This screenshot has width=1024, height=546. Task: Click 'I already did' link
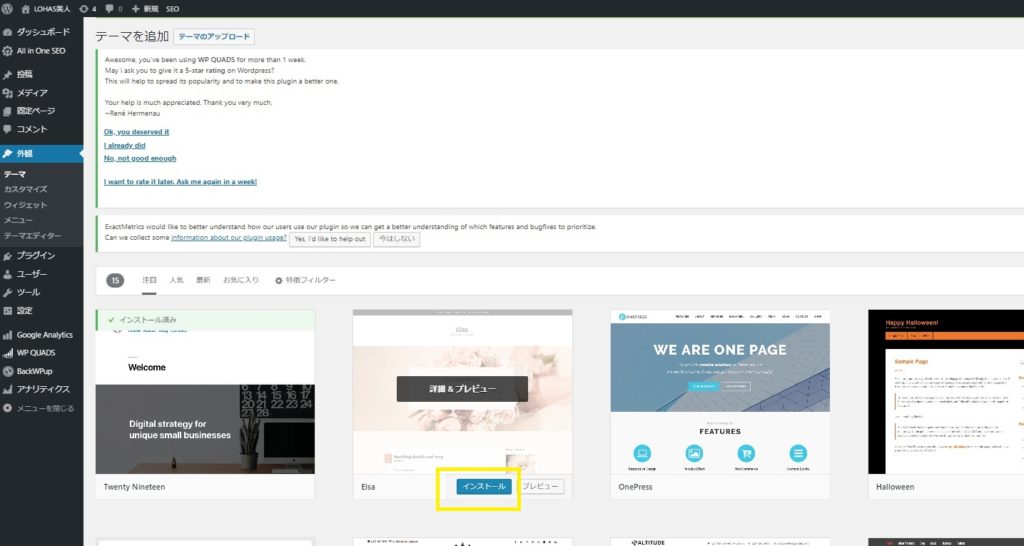125,146
